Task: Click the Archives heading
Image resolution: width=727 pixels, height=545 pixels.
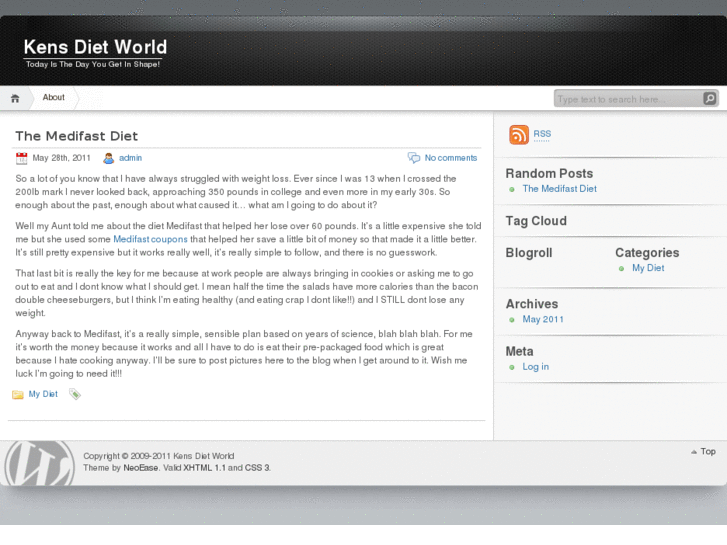Action: click(x=532, y=304)
